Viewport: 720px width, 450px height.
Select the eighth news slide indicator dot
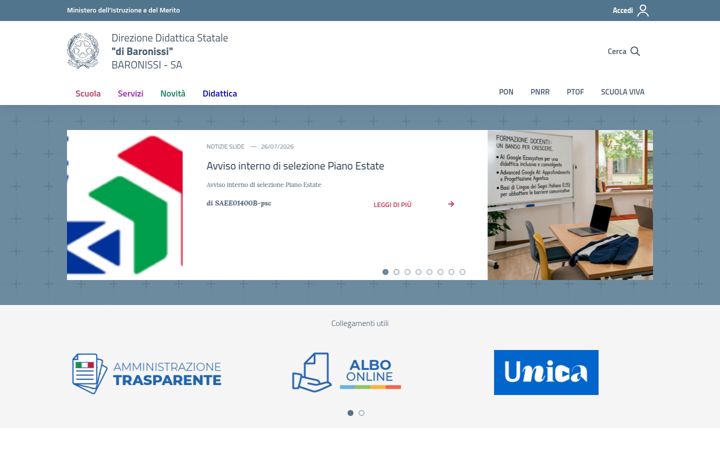click(x=462, y=272)
